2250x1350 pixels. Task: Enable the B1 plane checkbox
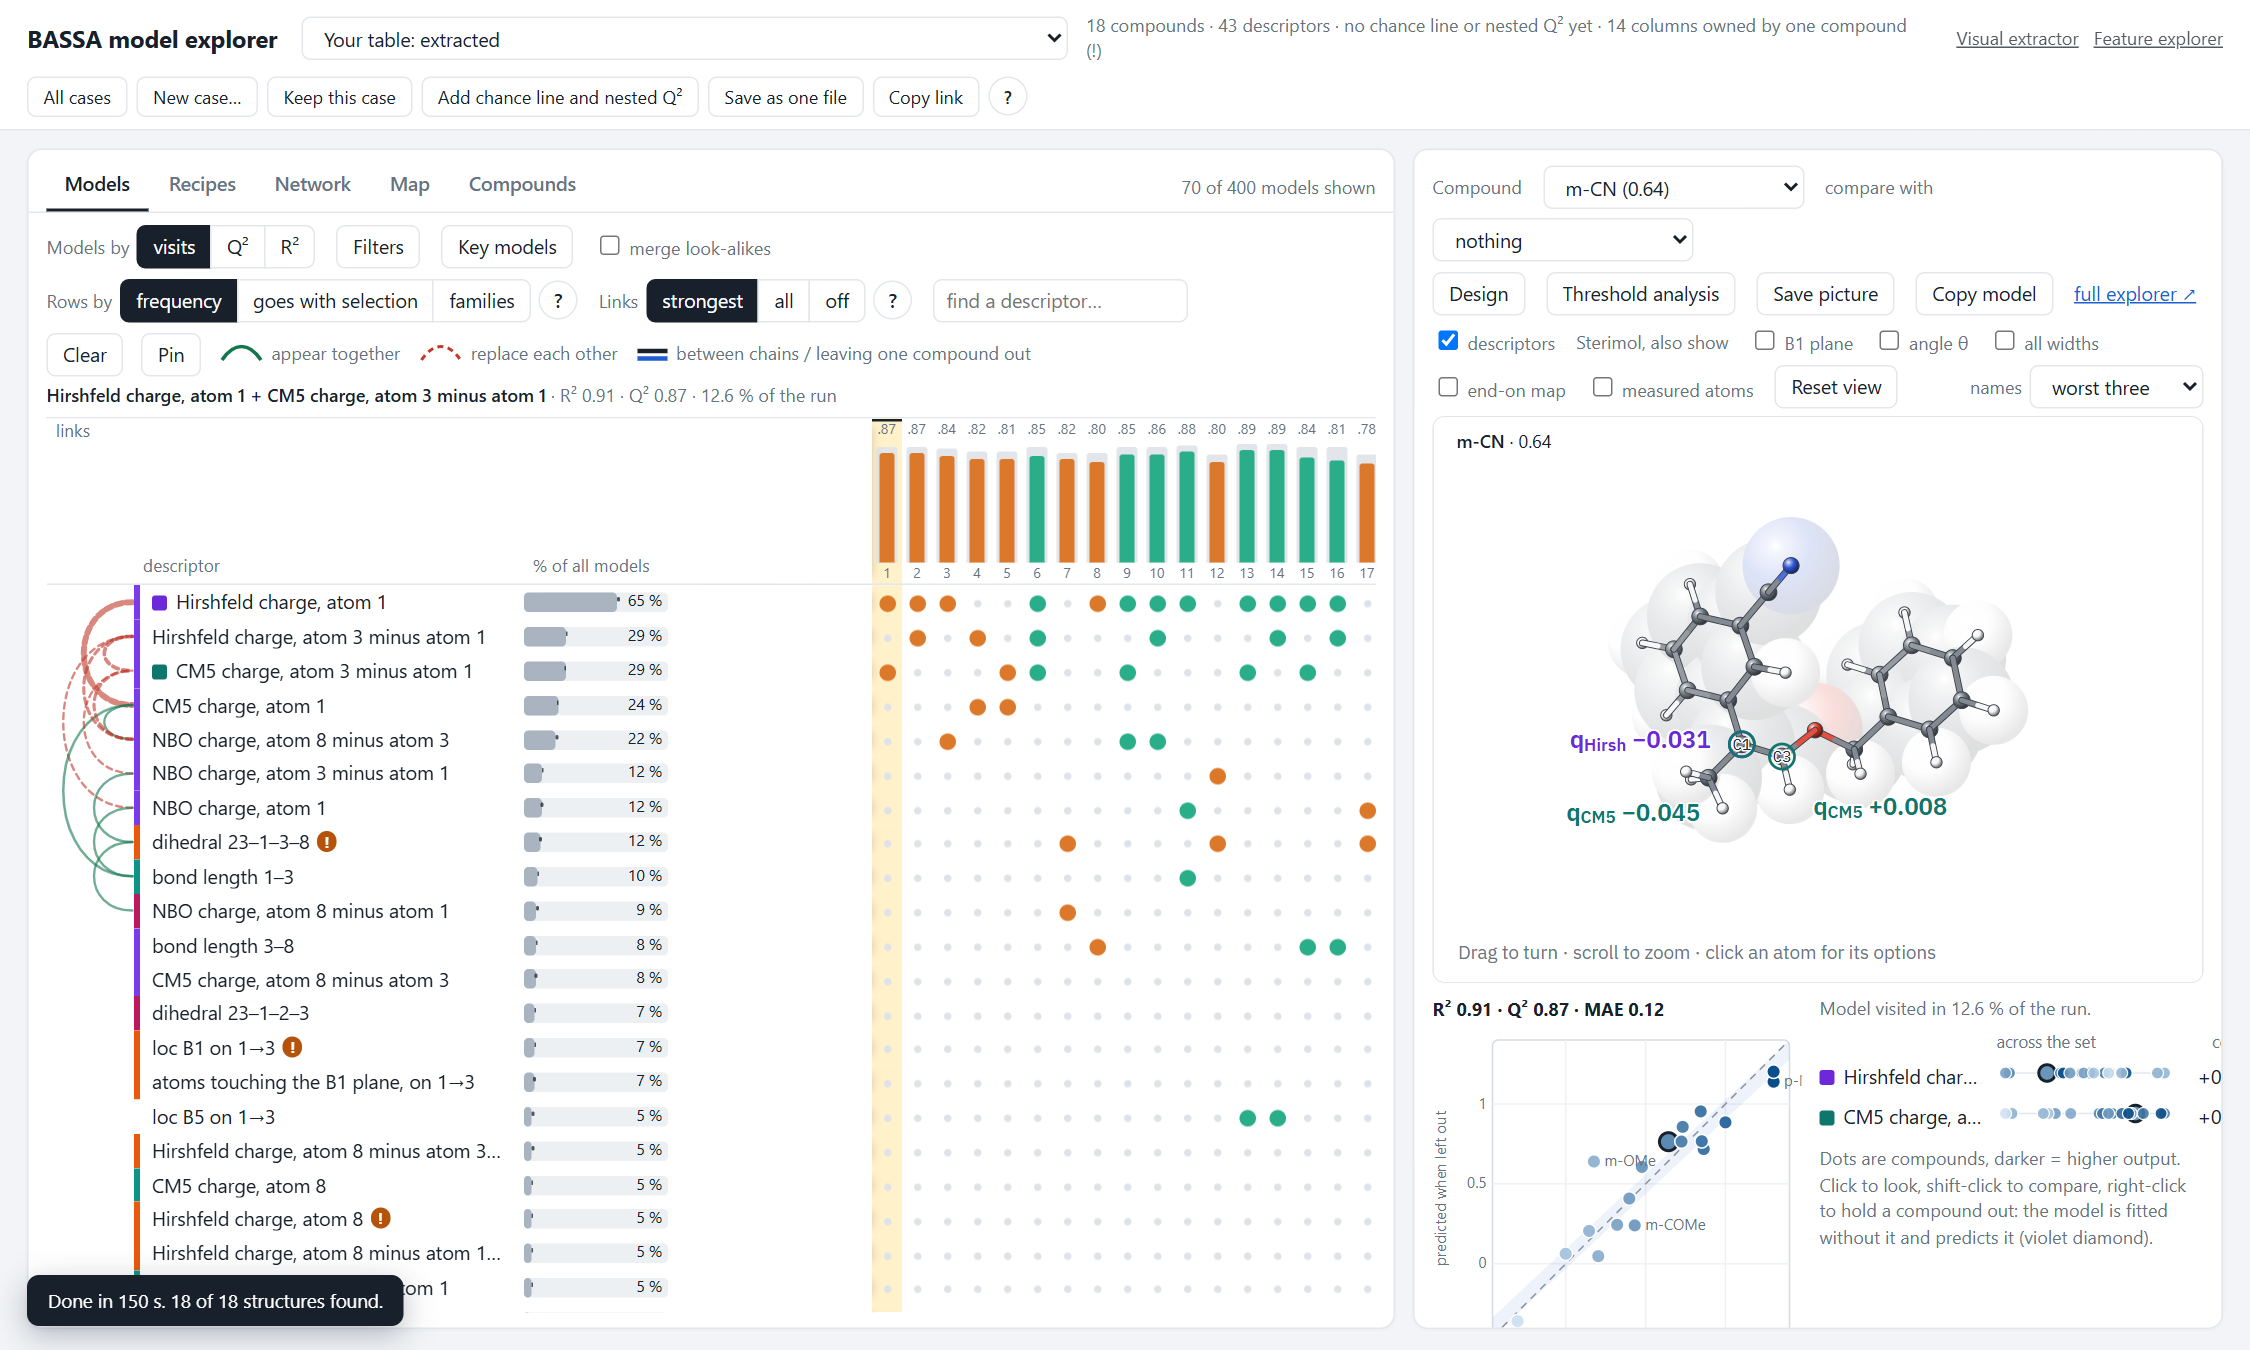click(1765, 341)
